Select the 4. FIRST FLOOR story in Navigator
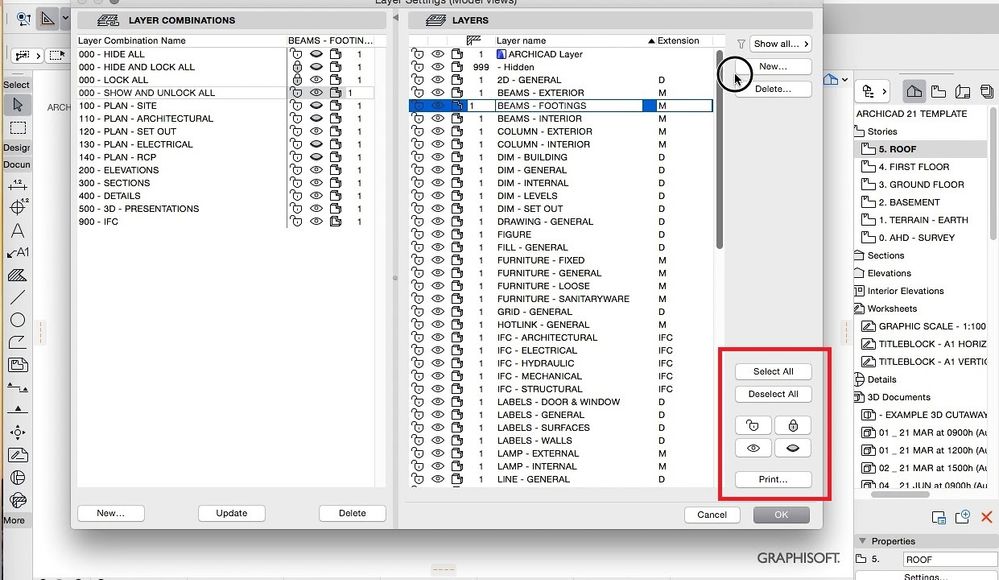Screen dimensions: 999x580 [x=914, y=167]
